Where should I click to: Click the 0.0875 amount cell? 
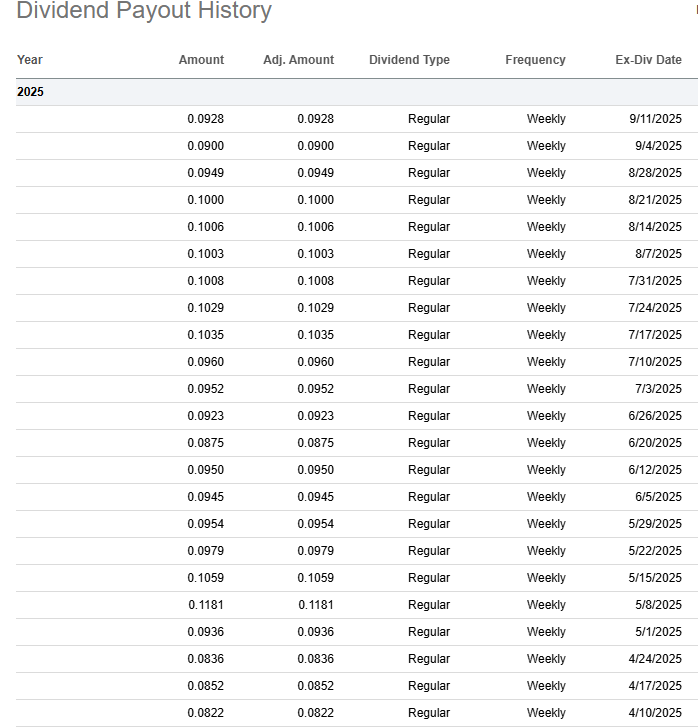(x=206, y=443)
